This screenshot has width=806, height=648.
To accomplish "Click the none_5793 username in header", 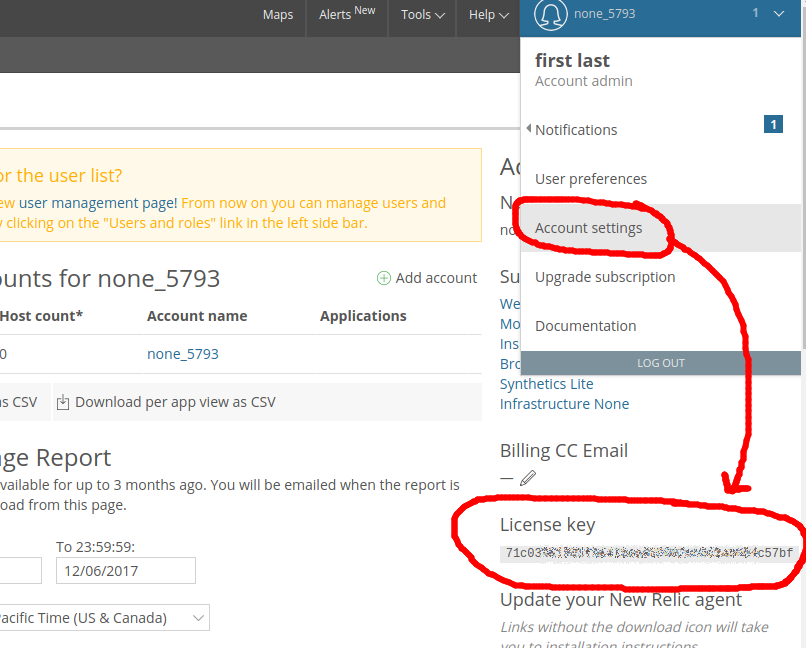I will pyautogui.click(x=604, y=14).
